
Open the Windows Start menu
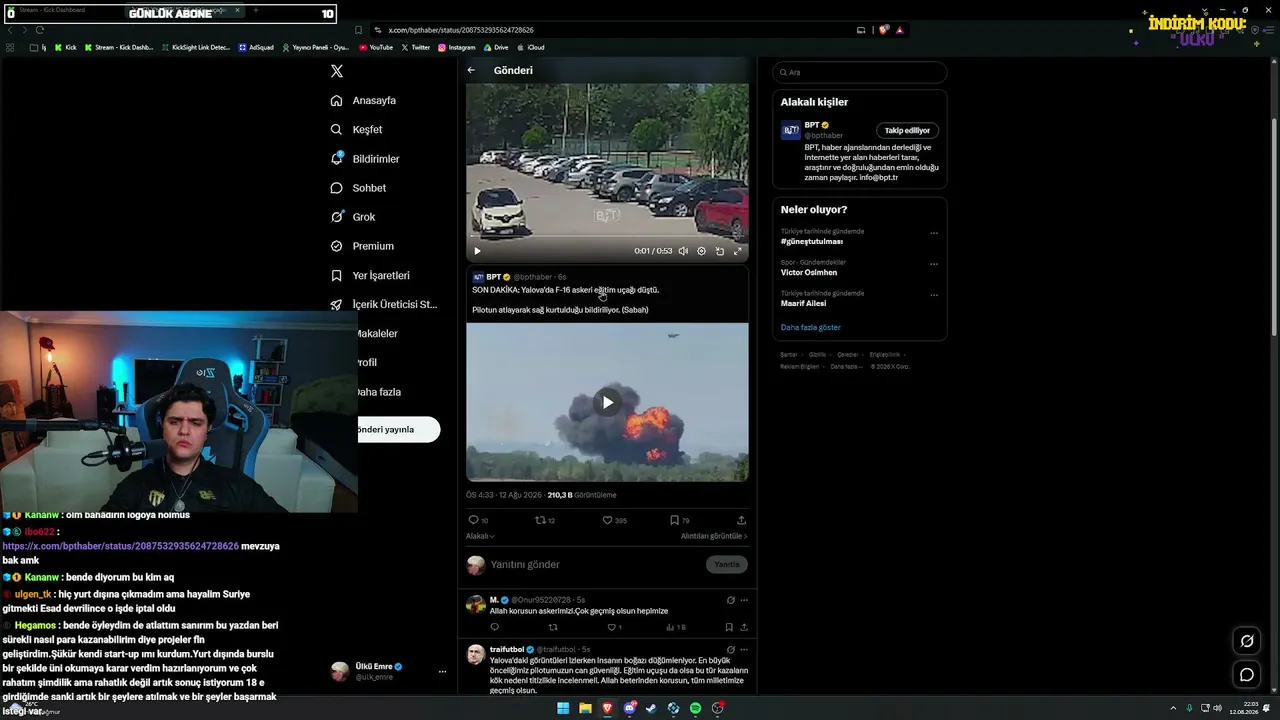pos(563,708)
